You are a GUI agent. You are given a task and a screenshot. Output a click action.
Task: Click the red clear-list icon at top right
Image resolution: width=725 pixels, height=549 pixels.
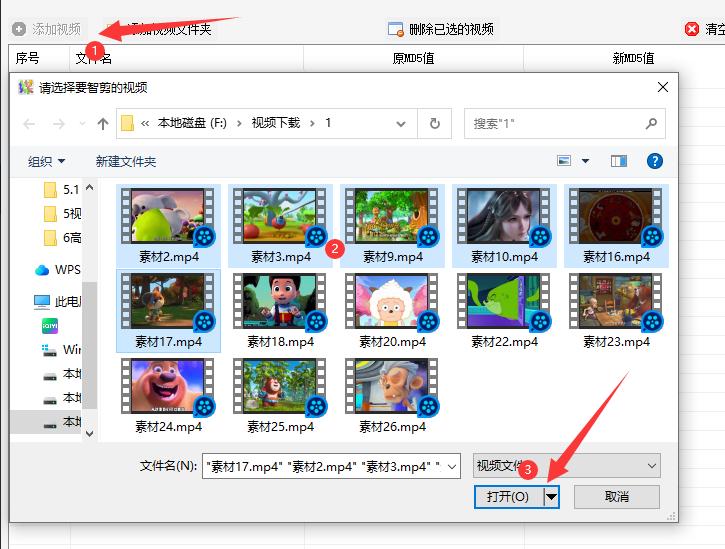click(x=692, y=29)
